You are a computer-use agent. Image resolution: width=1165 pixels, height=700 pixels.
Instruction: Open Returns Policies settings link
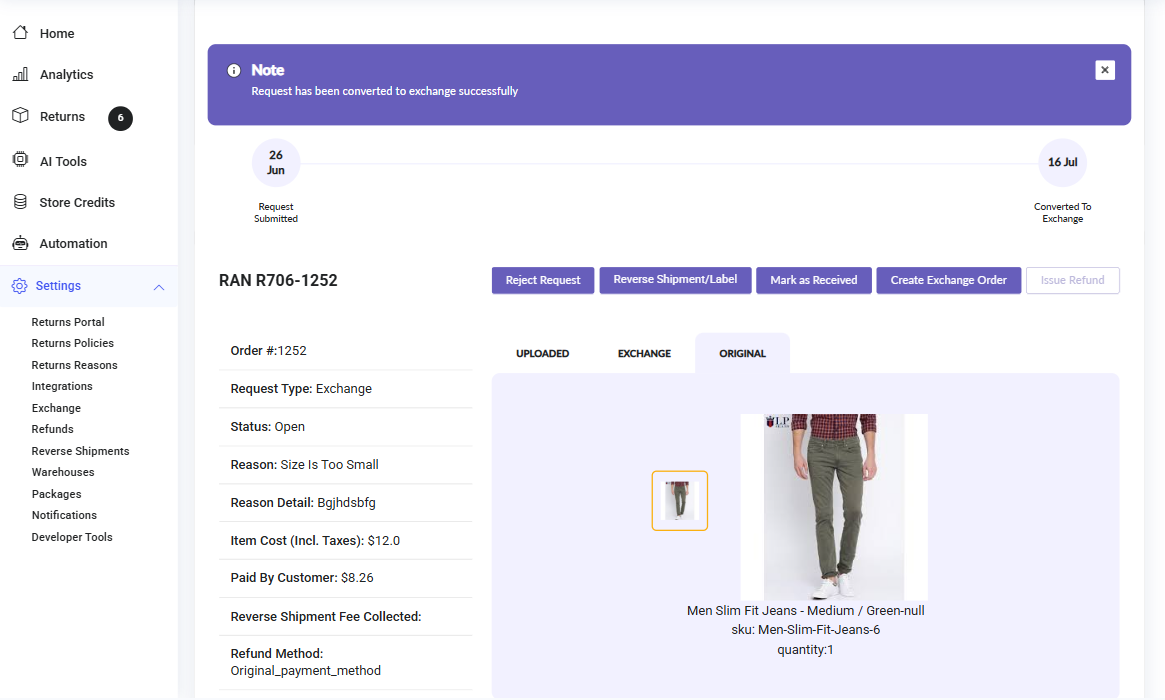pyautogui.click(x=72, y=343)
